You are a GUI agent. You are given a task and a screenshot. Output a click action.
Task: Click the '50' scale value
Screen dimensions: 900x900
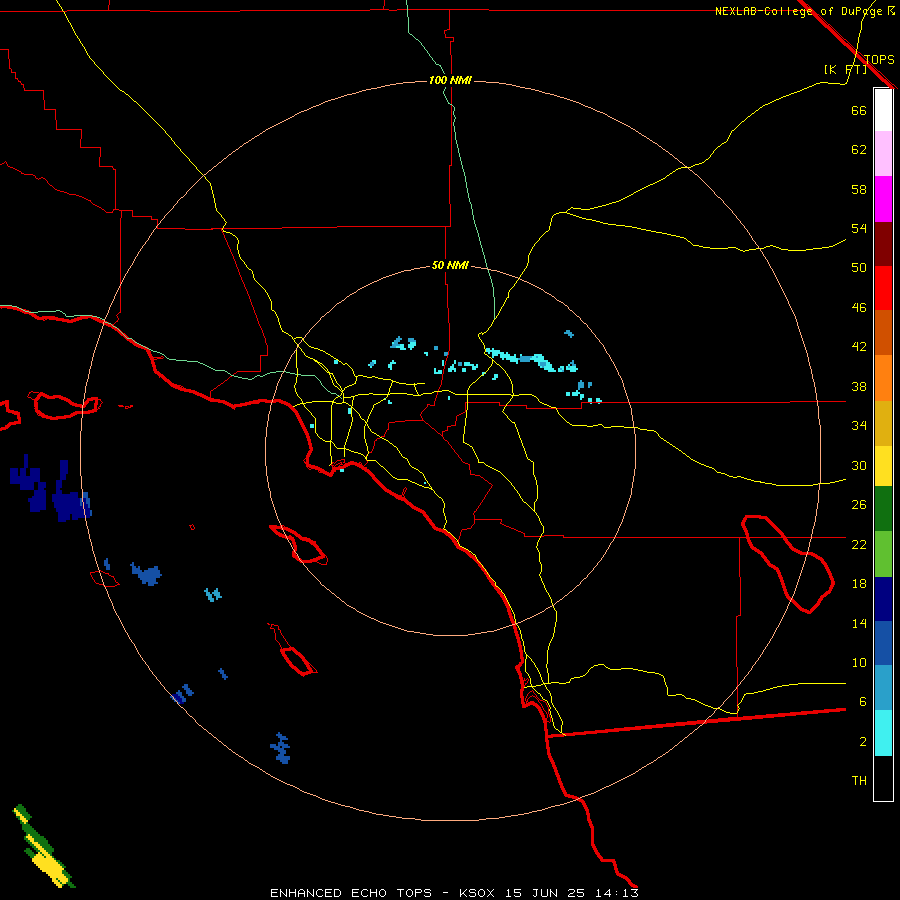859,268
